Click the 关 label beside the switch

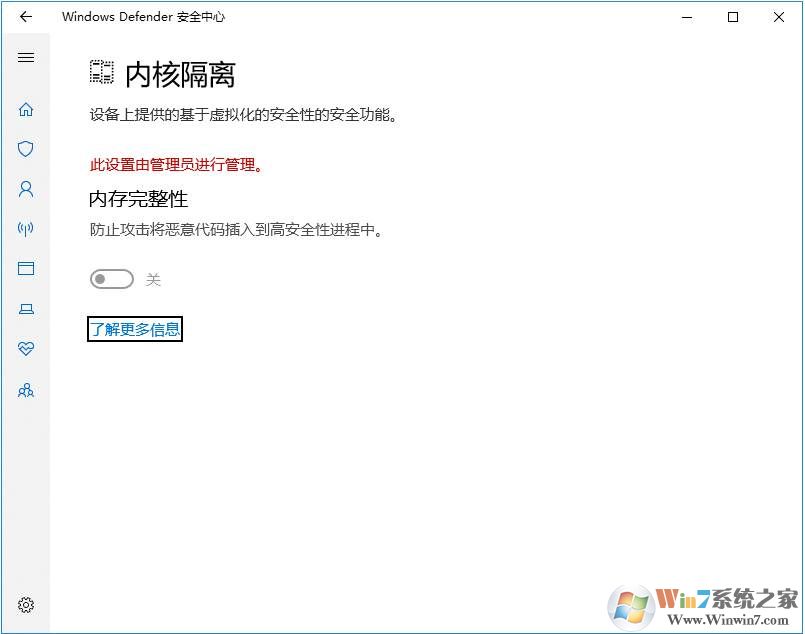153,279
